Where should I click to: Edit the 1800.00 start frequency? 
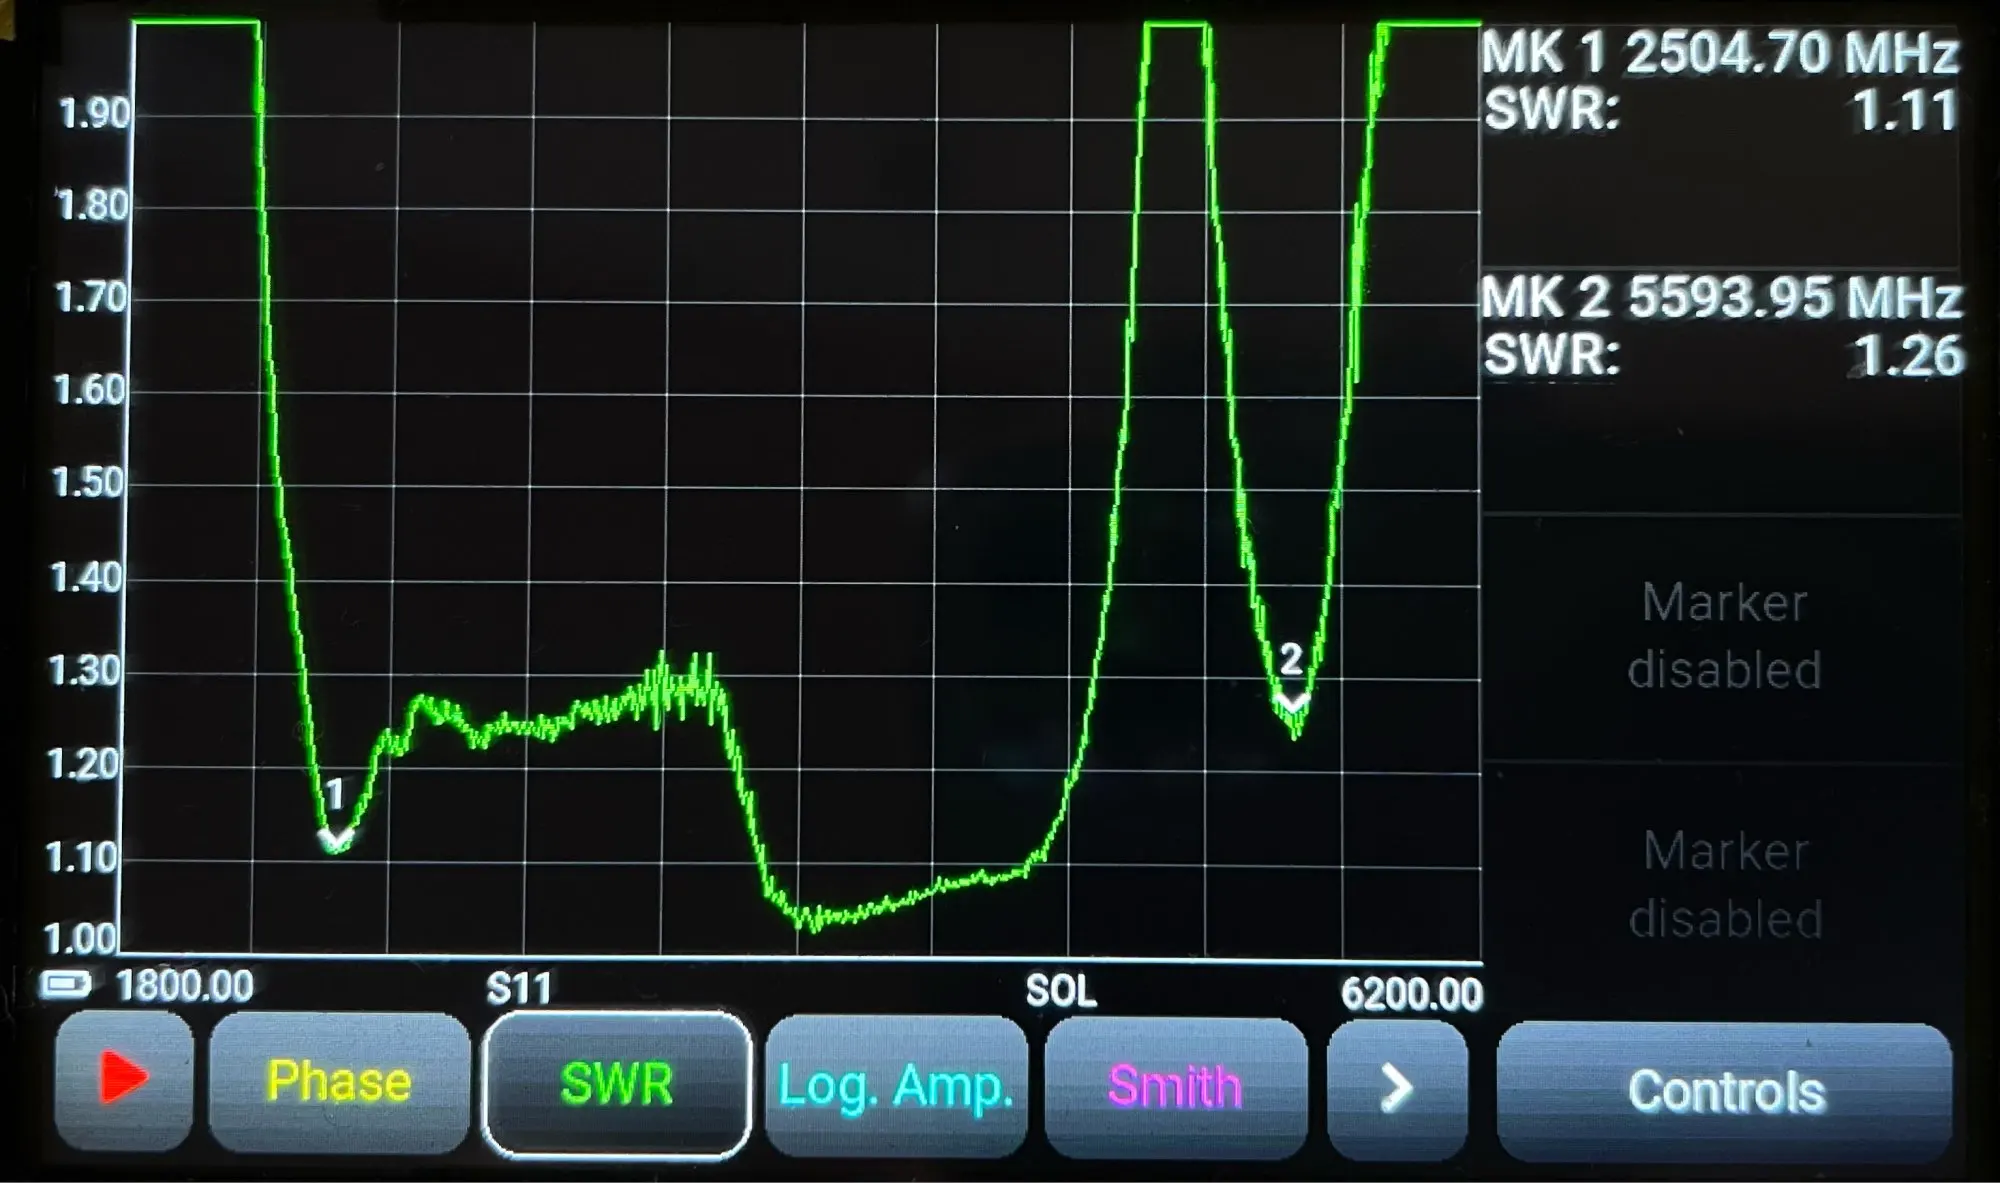click(185, 987)
